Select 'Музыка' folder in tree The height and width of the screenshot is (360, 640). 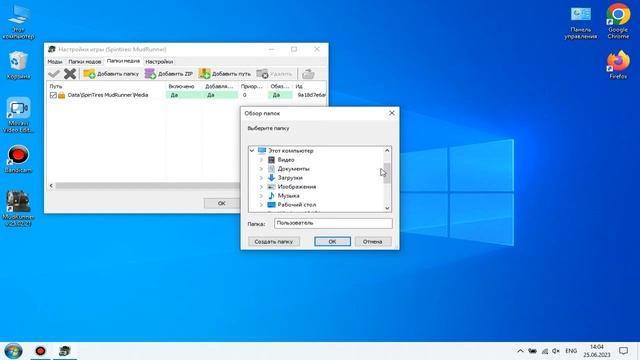288,196
